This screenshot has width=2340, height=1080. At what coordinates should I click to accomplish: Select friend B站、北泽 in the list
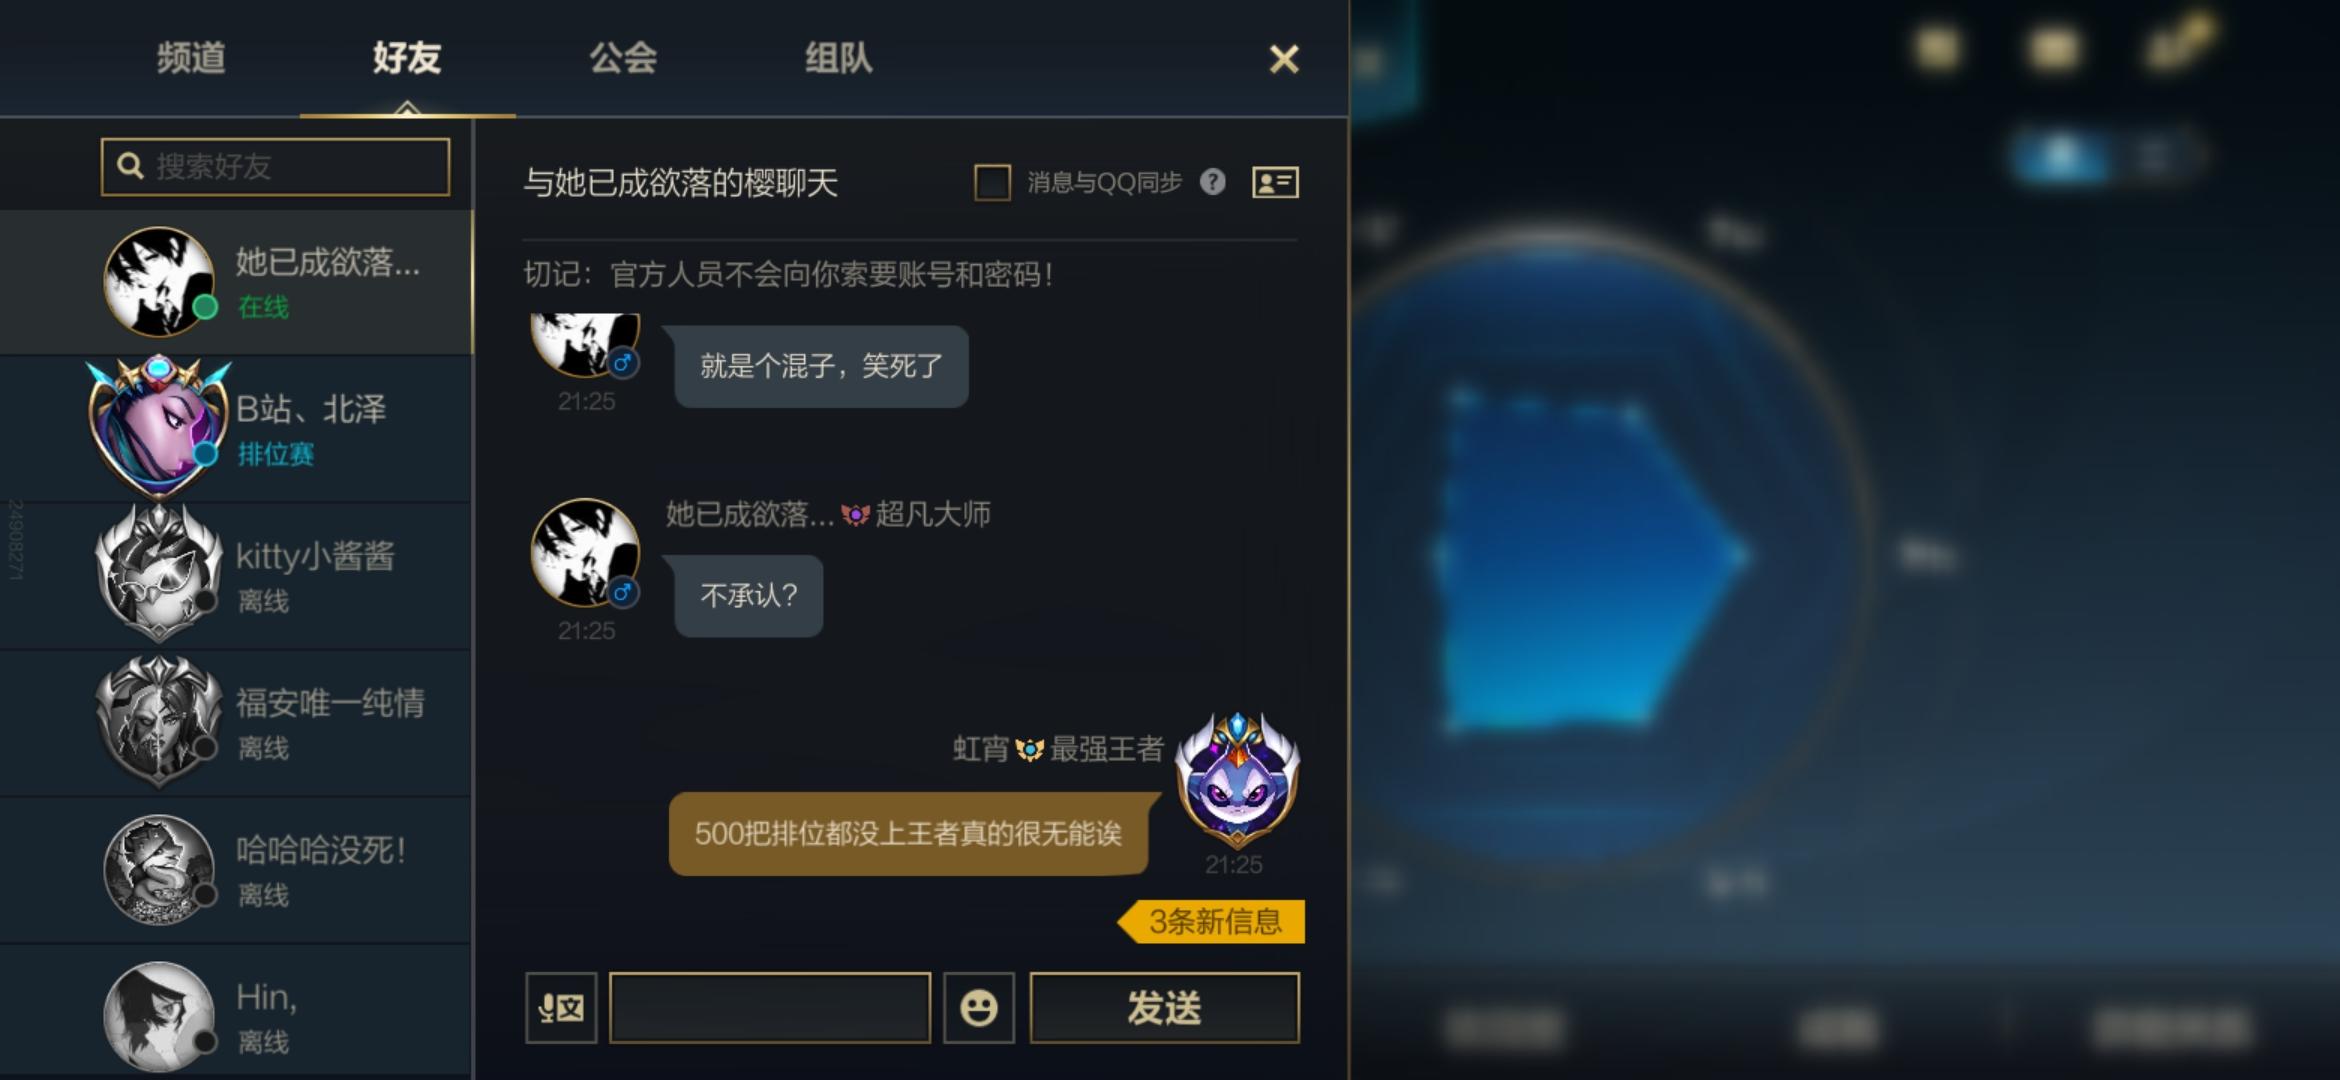point(236,429)
